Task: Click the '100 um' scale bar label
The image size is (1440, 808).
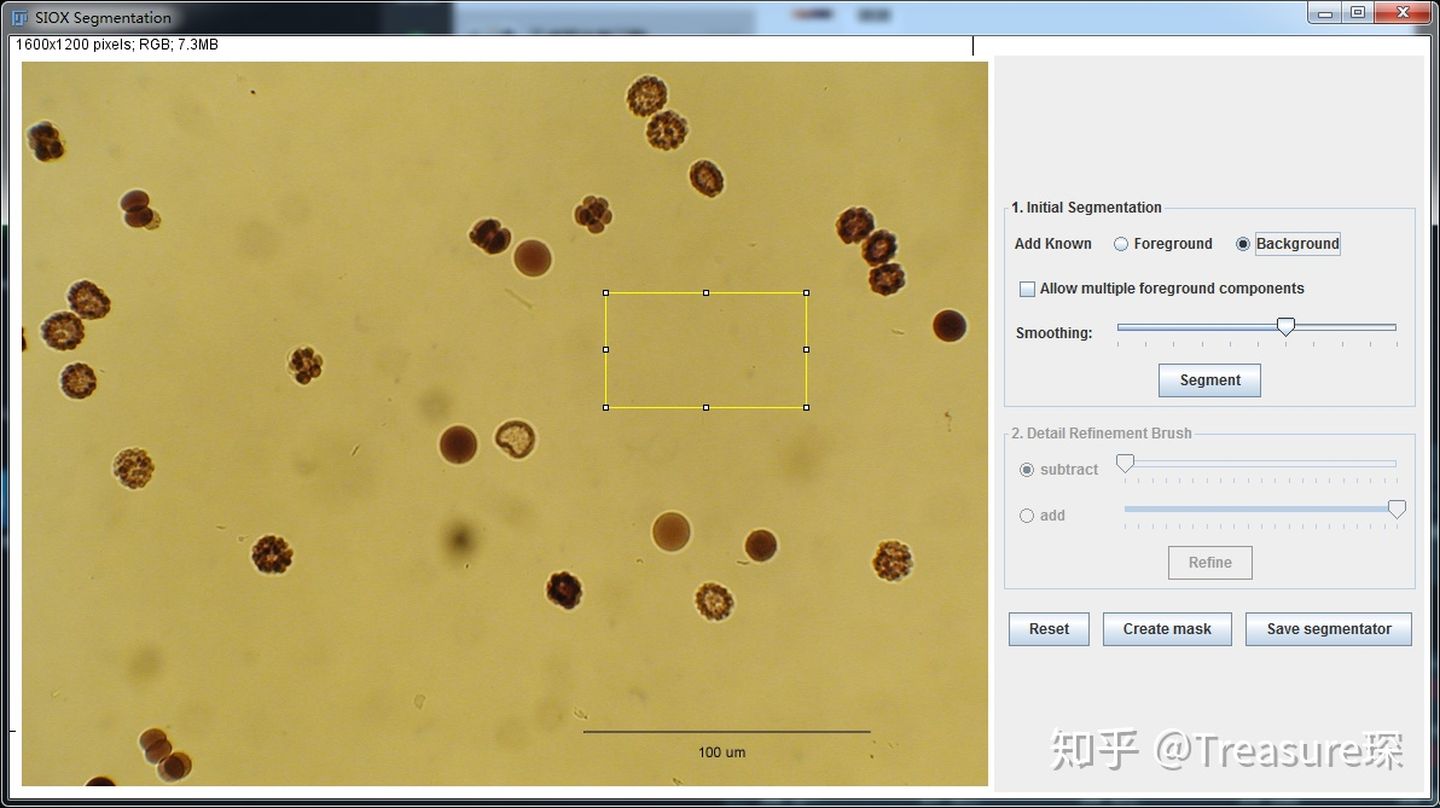Action: [x=722, y=752]
